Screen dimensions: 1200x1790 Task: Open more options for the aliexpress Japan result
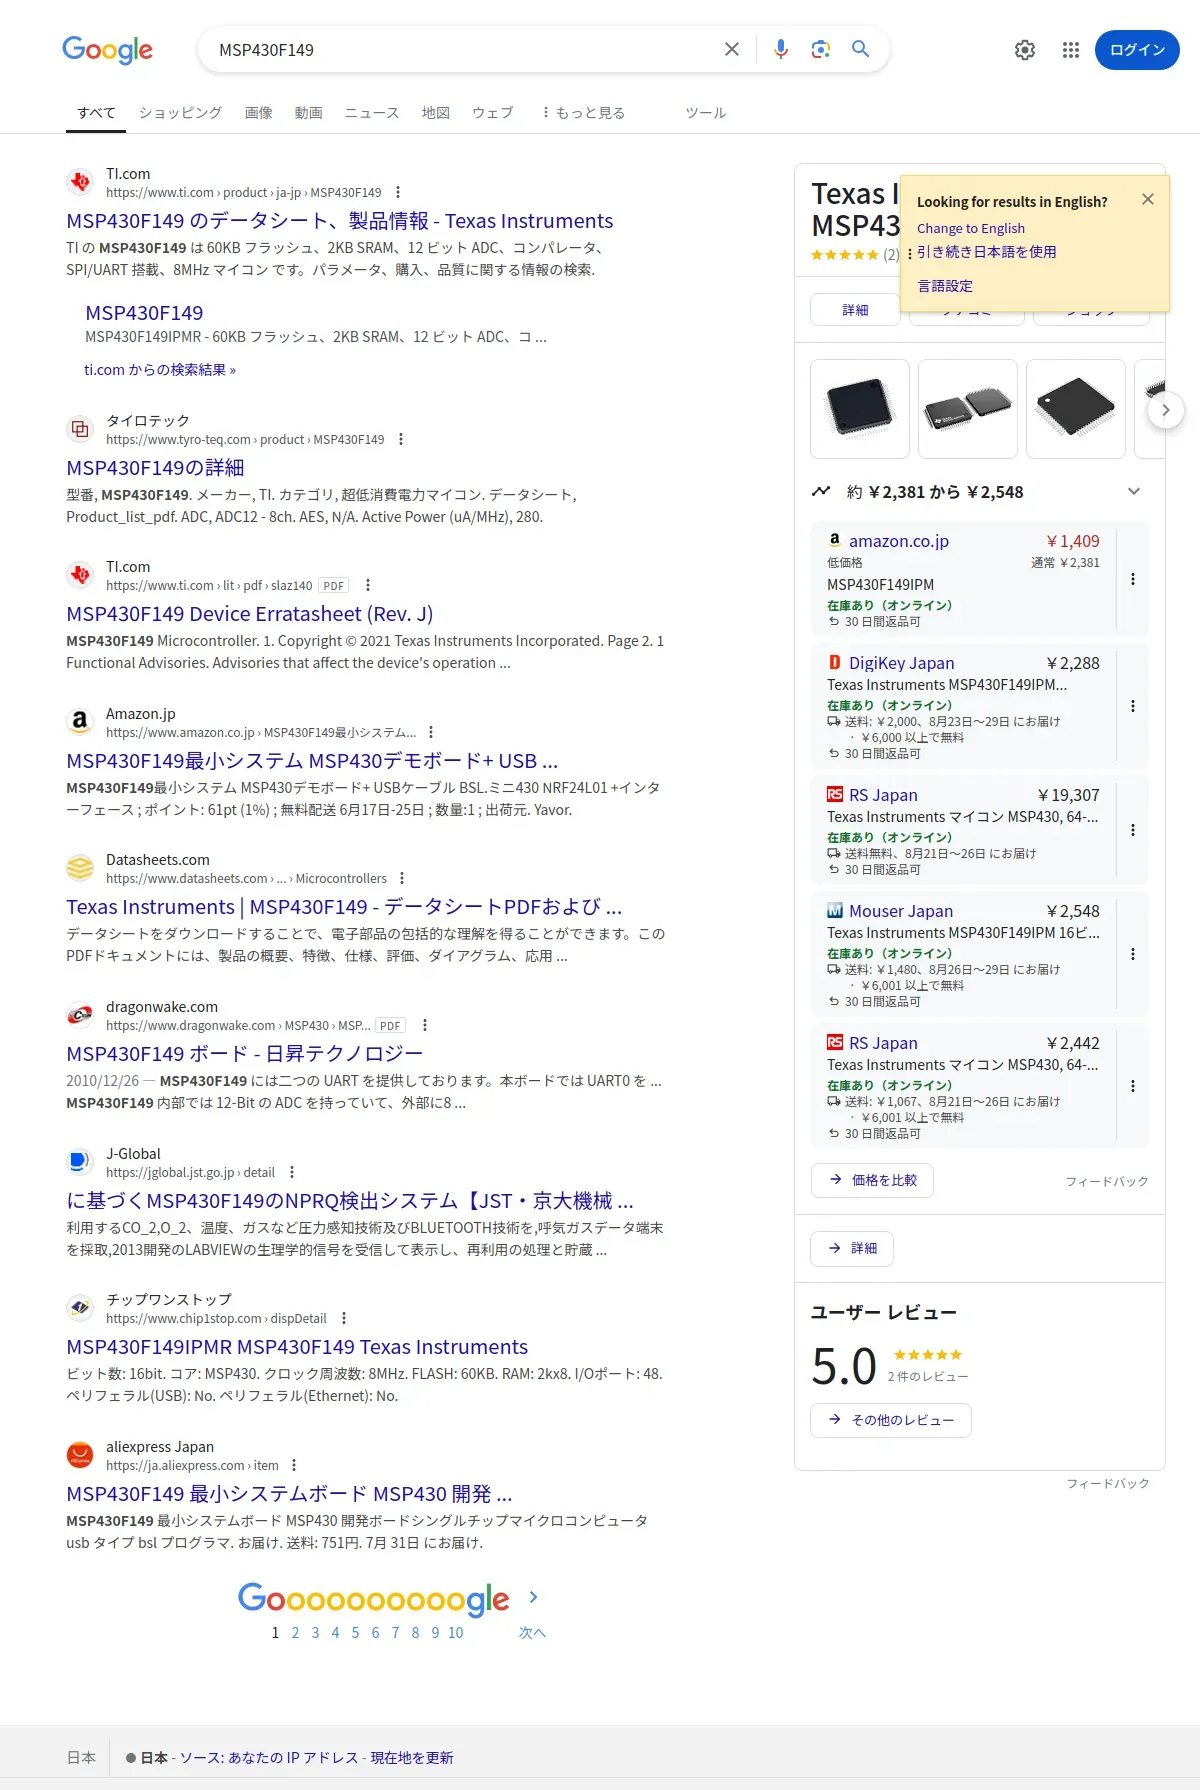tap(294, 1465)
